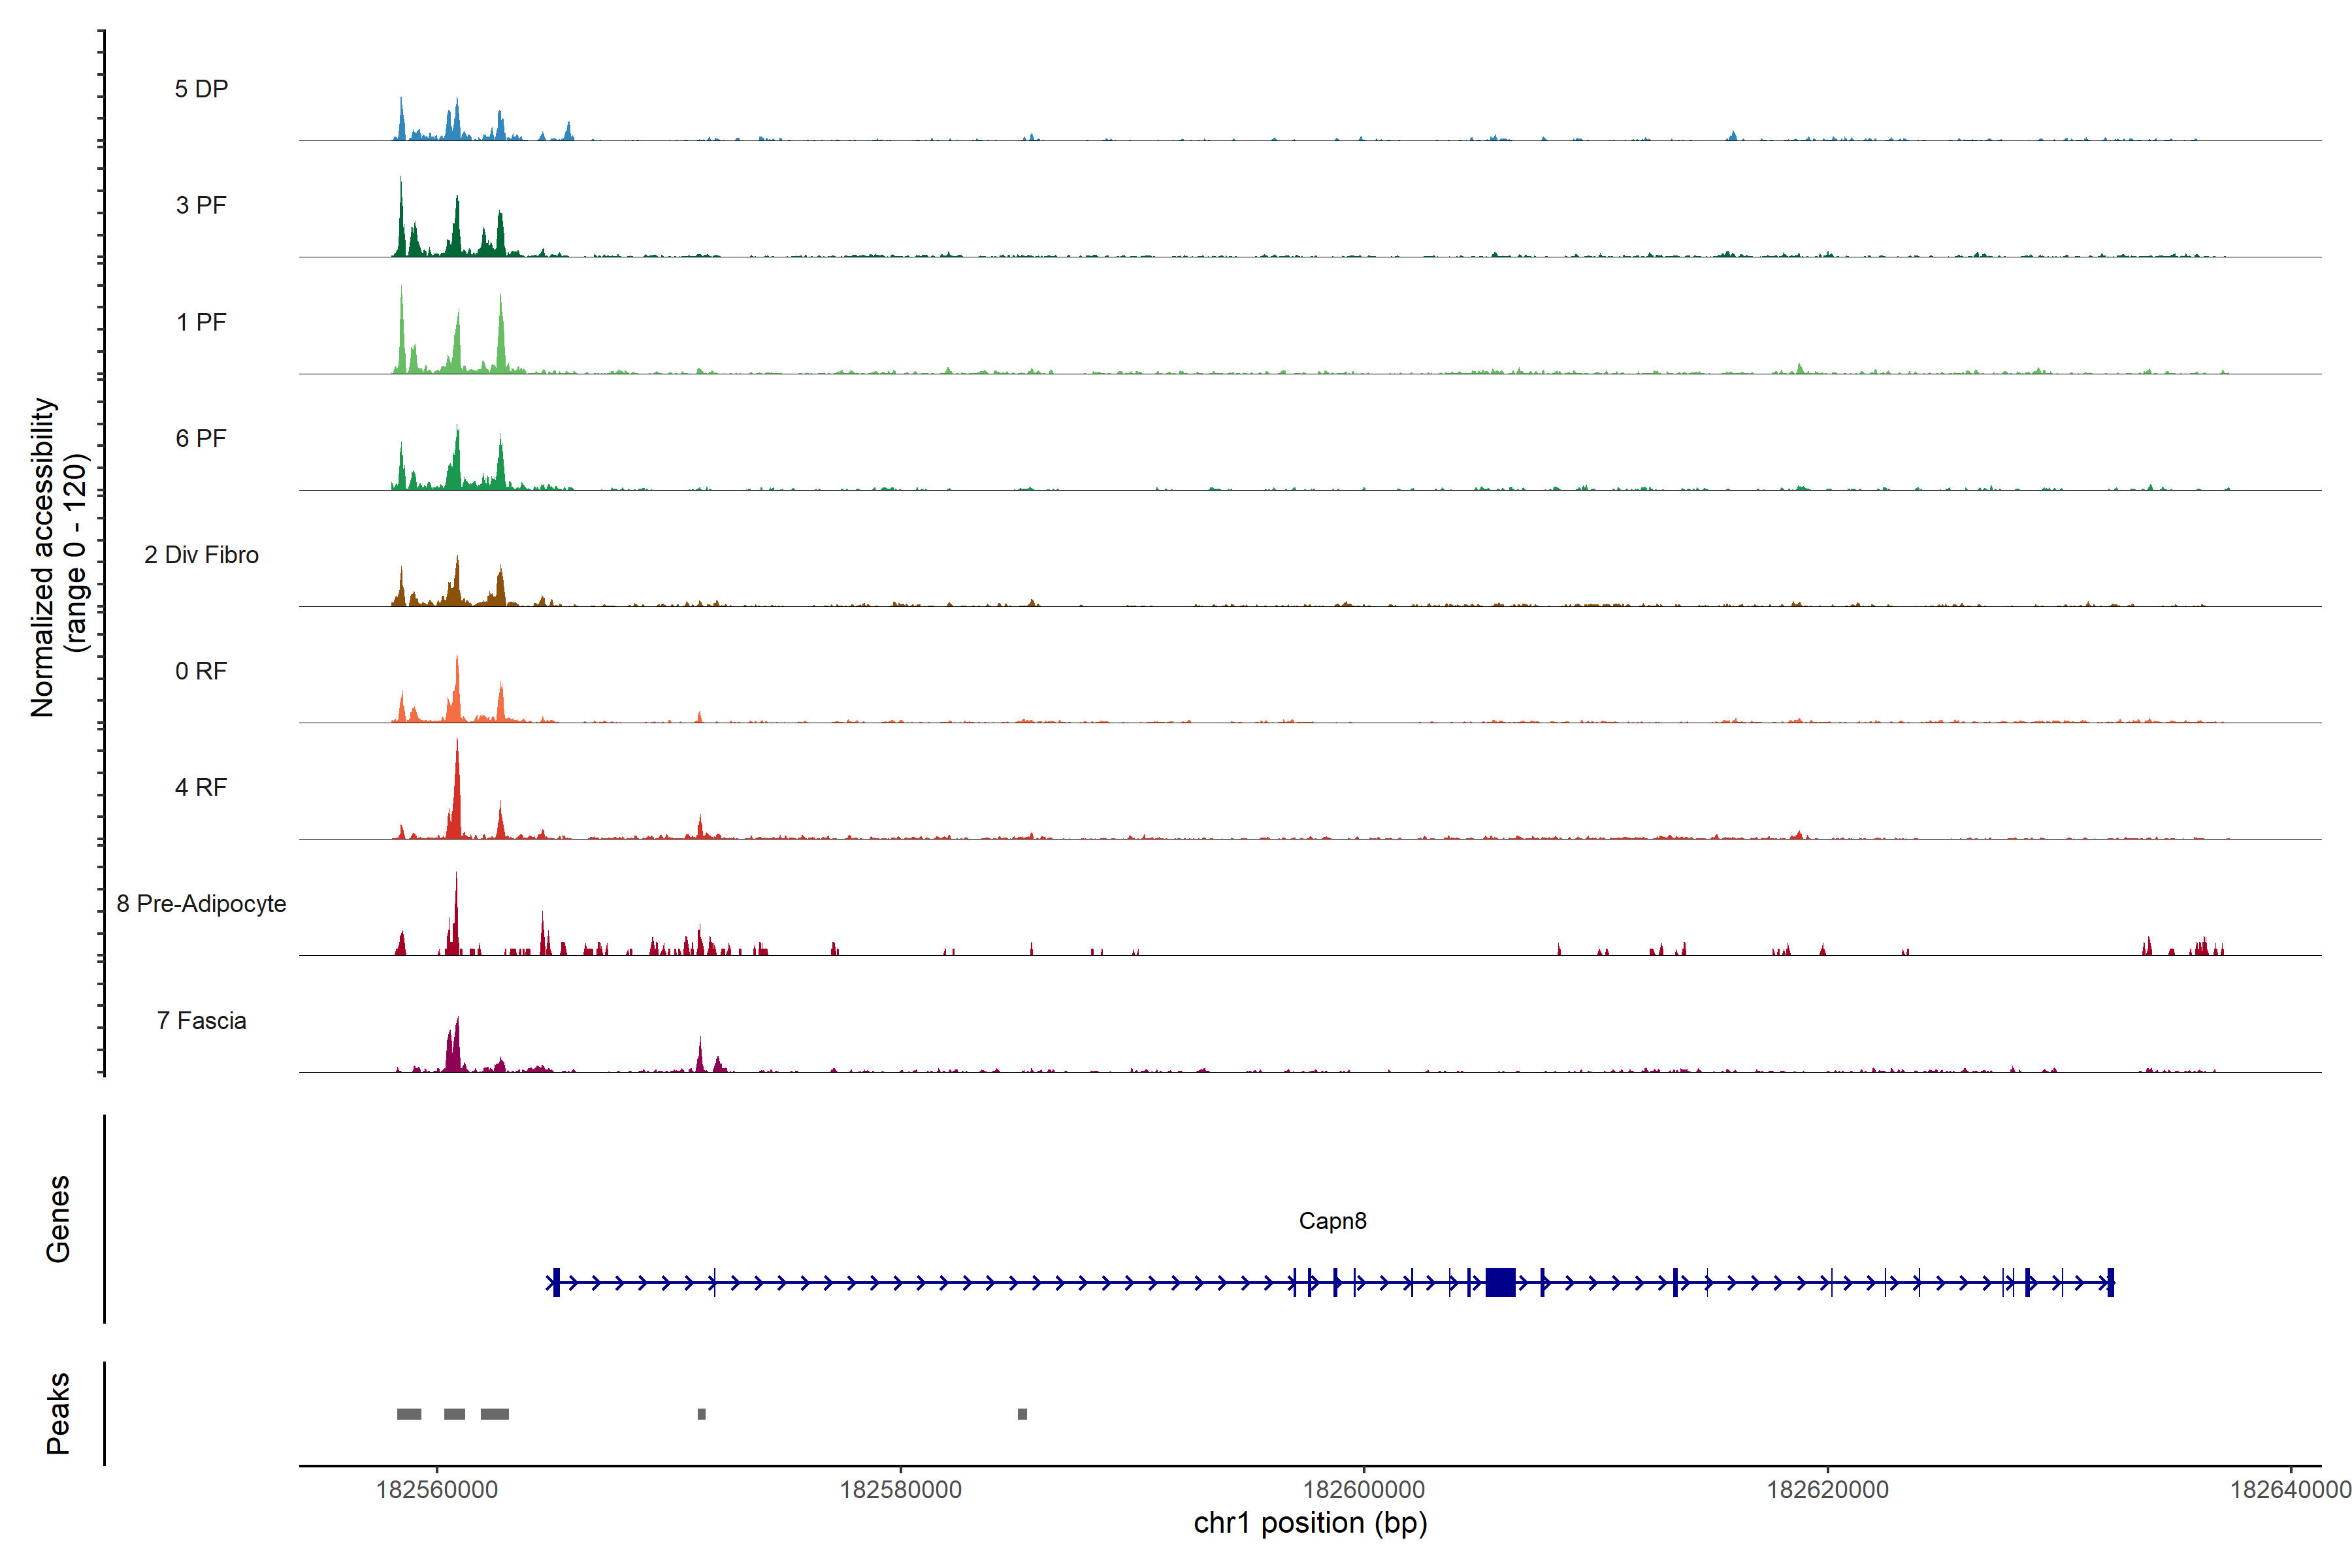Viewport: 2352px width, 1568px height.
Task: Click the 5 DP track label
Action: pyautogui.click(x=201, y=89)
